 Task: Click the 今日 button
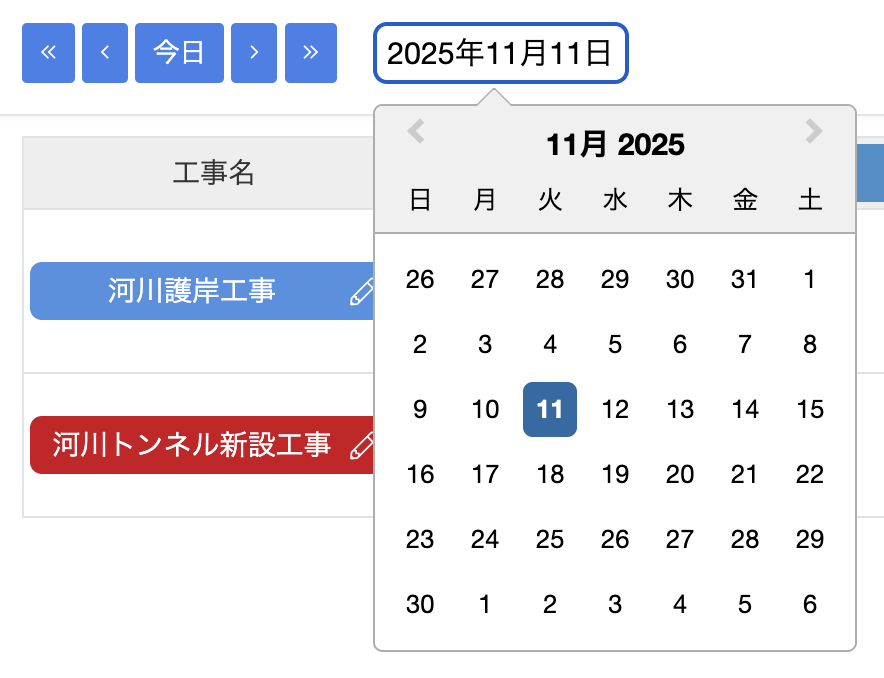179,53
